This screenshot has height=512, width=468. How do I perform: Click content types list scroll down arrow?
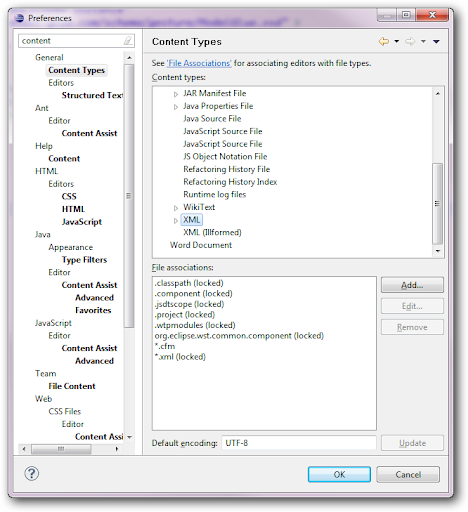(438, 251)
